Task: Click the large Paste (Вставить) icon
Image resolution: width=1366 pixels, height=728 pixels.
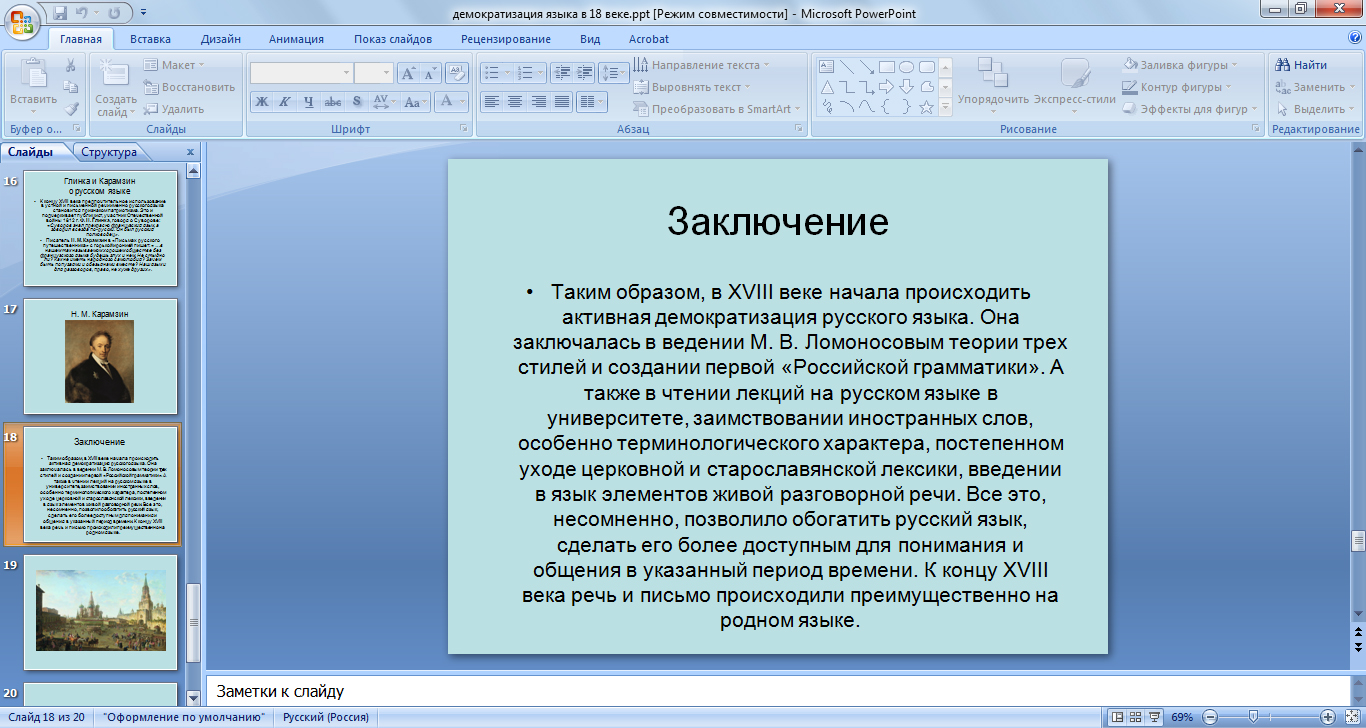Action: point(33,75)
